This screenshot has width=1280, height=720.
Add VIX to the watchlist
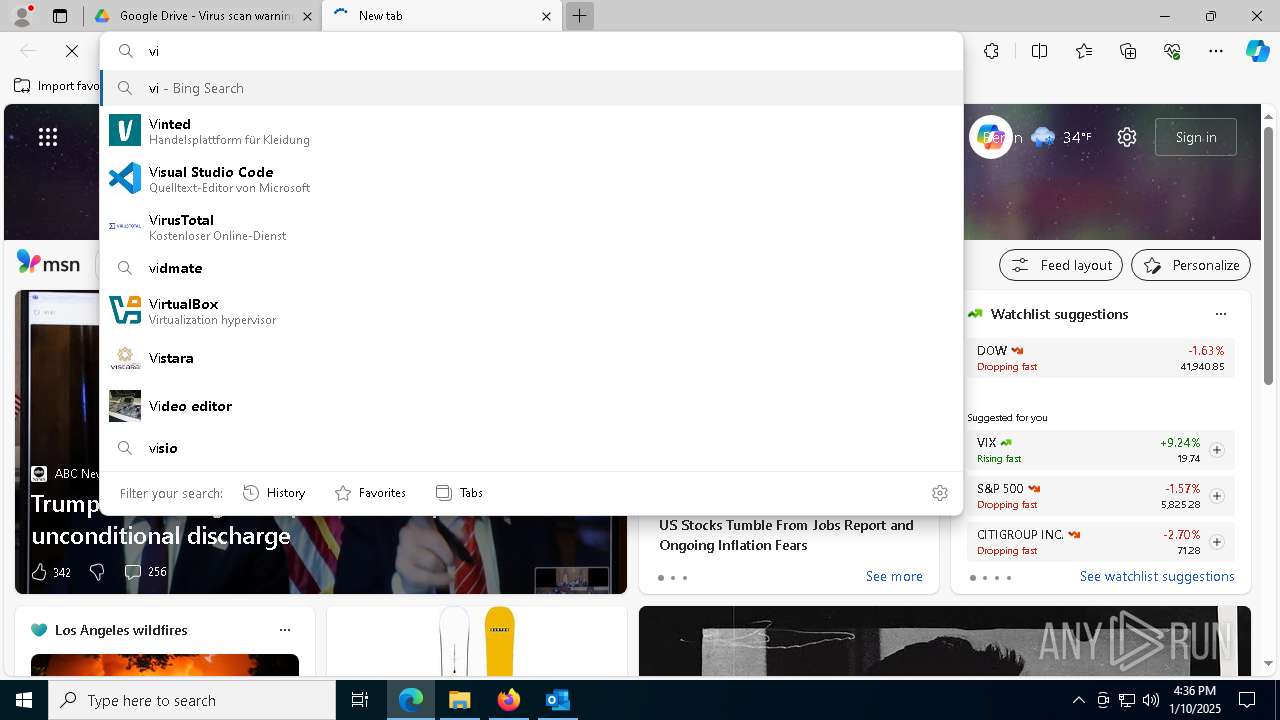pos(1216,450)
